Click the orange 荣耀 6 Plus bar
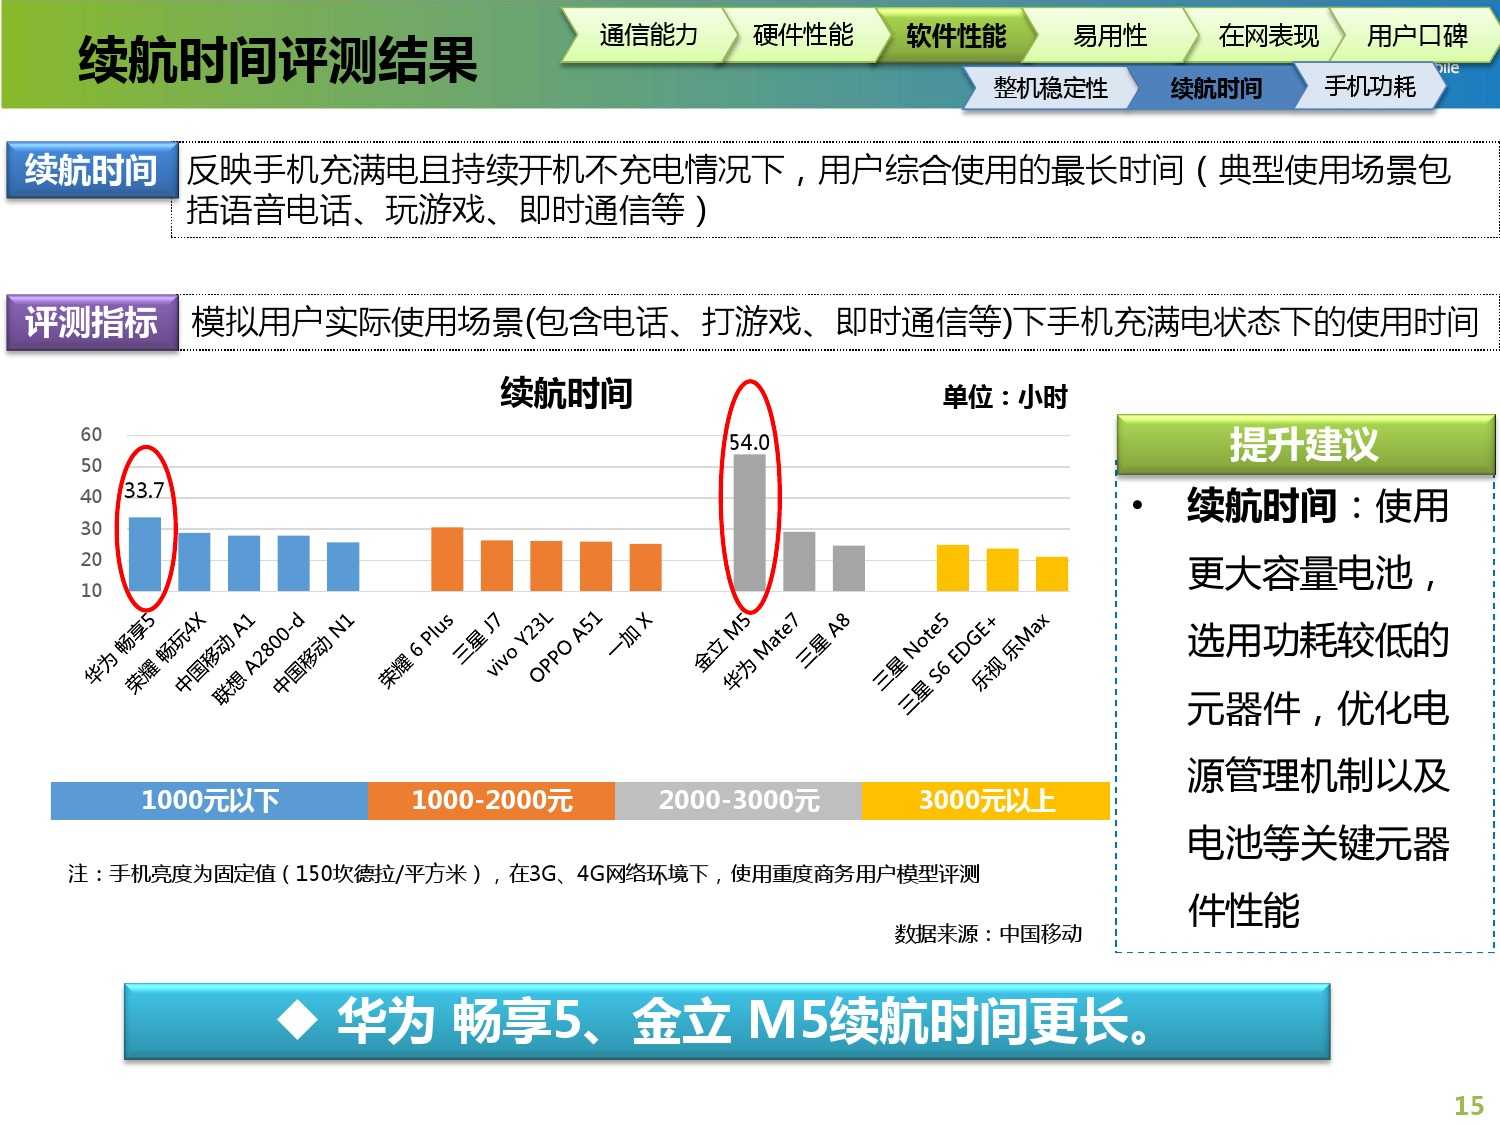 447,559
